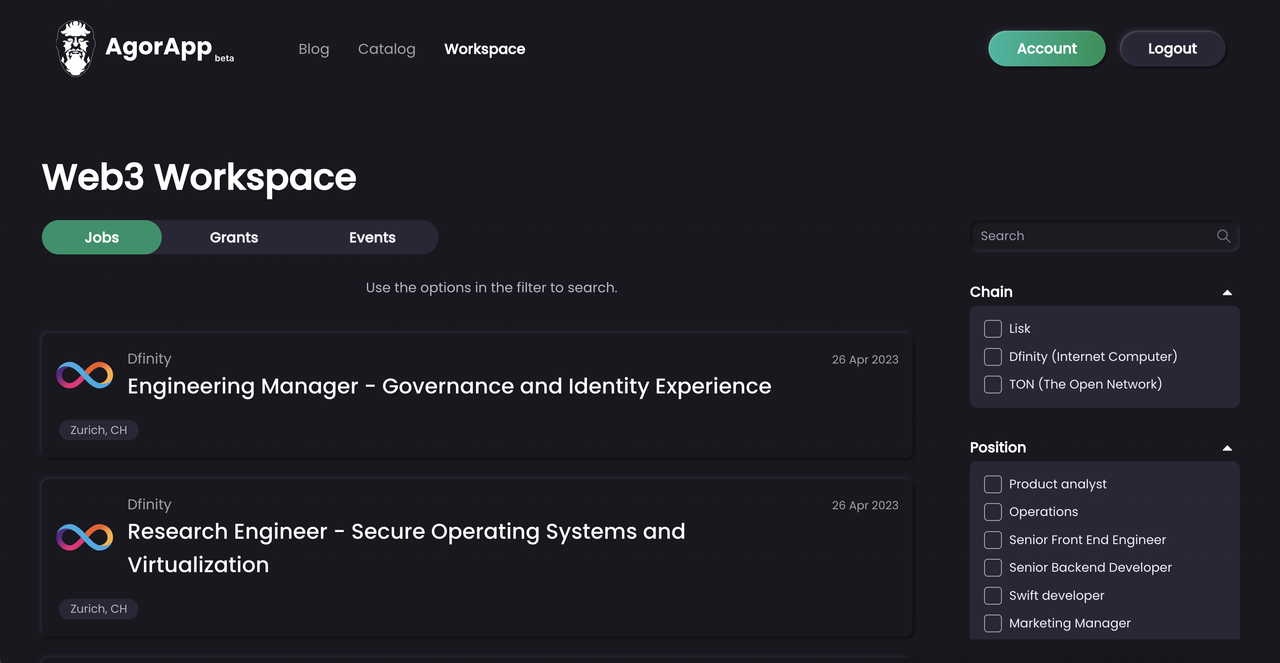Click 'Use the options in the filter' hint text
Viewport: 1280px width, 663px height.
pyautogui.click(x=491, y=288)
